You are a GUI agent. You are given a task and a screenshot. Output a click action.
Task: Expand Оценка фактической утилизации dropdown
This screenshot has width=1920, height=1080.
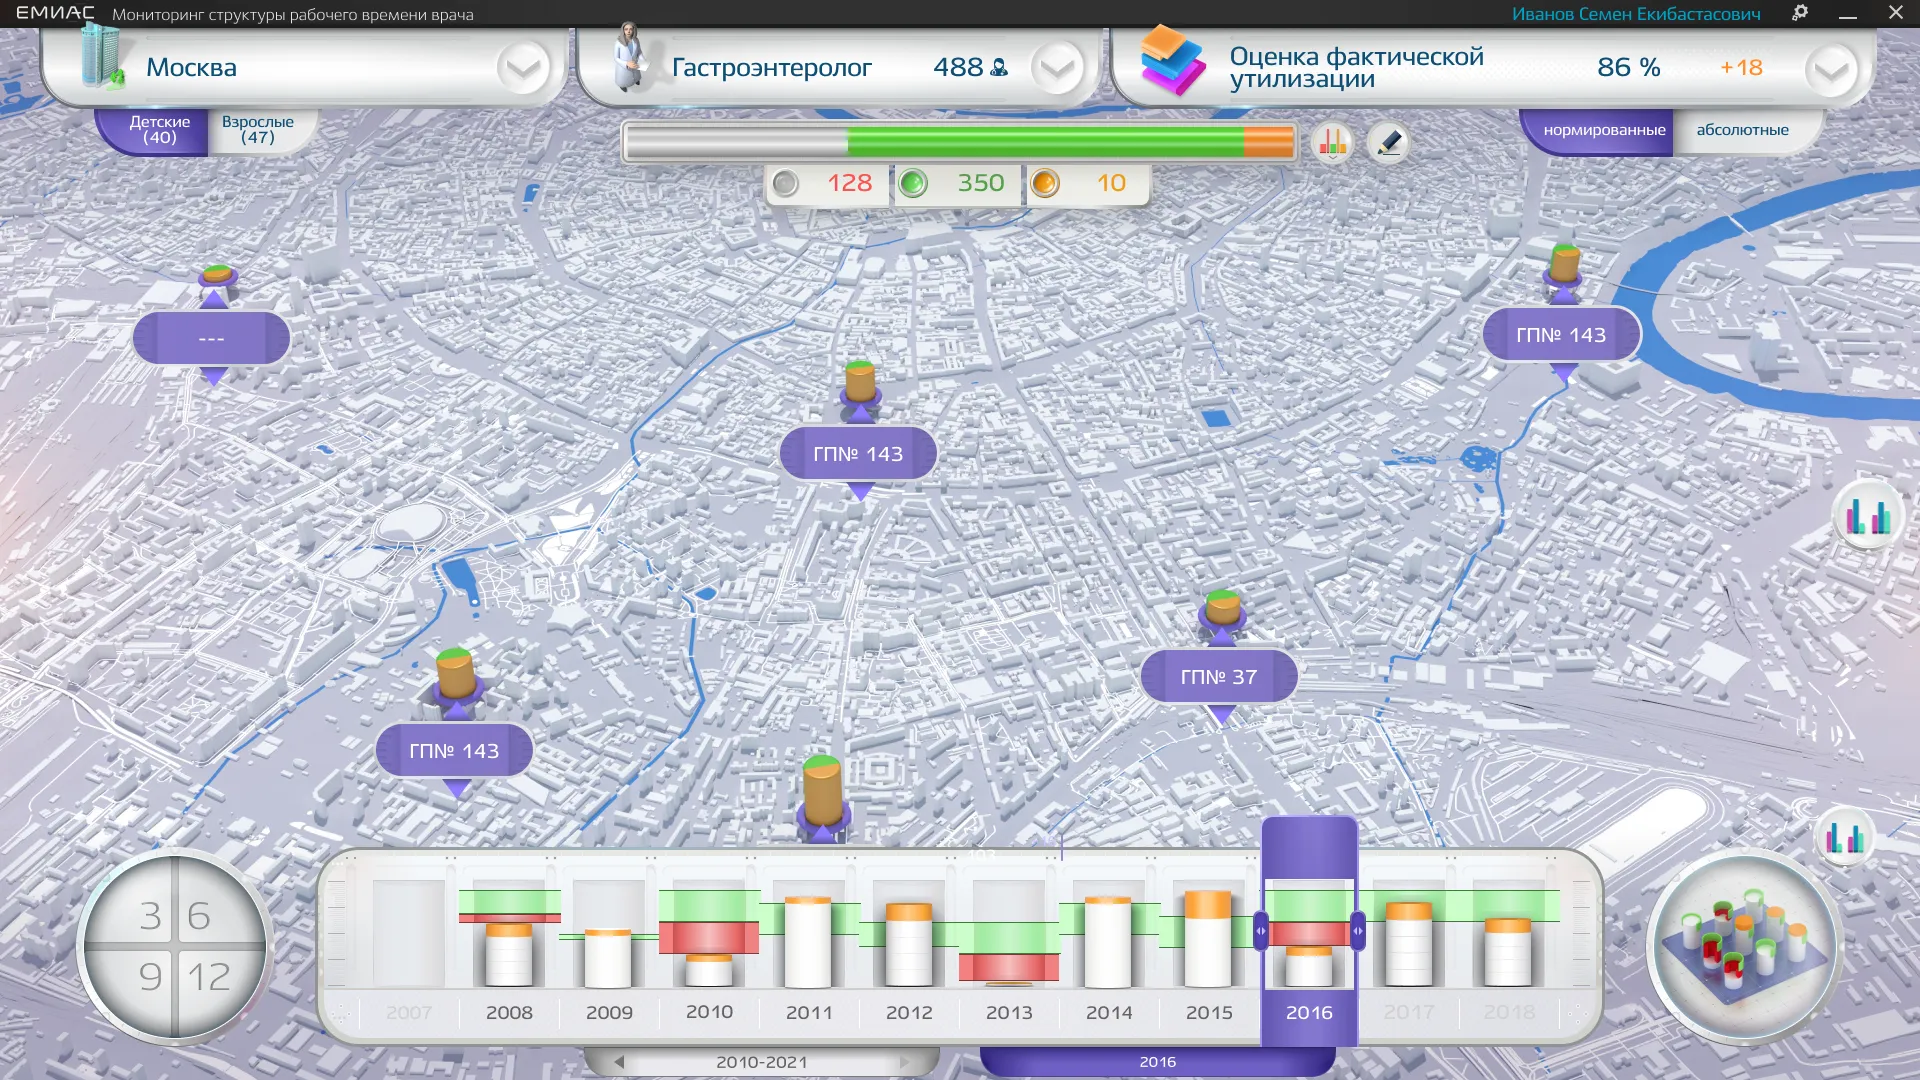coord(1830,70)
